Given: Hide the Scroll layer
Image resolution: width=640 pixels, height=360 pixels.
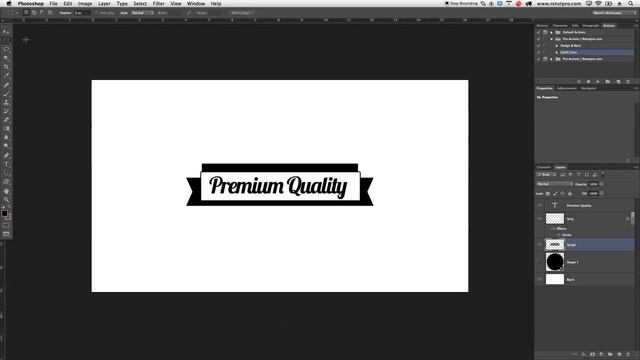Looking at the screenshot, I should [539, 245].
